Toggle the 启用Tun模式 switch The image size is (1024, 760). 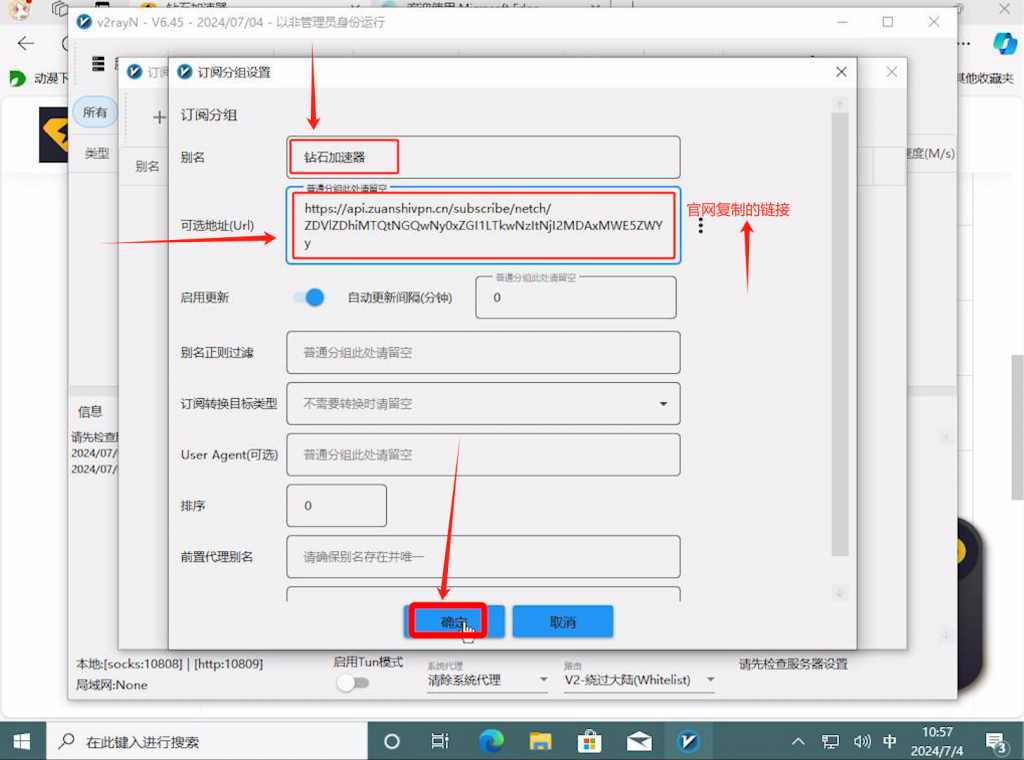[x=353, y=682]
